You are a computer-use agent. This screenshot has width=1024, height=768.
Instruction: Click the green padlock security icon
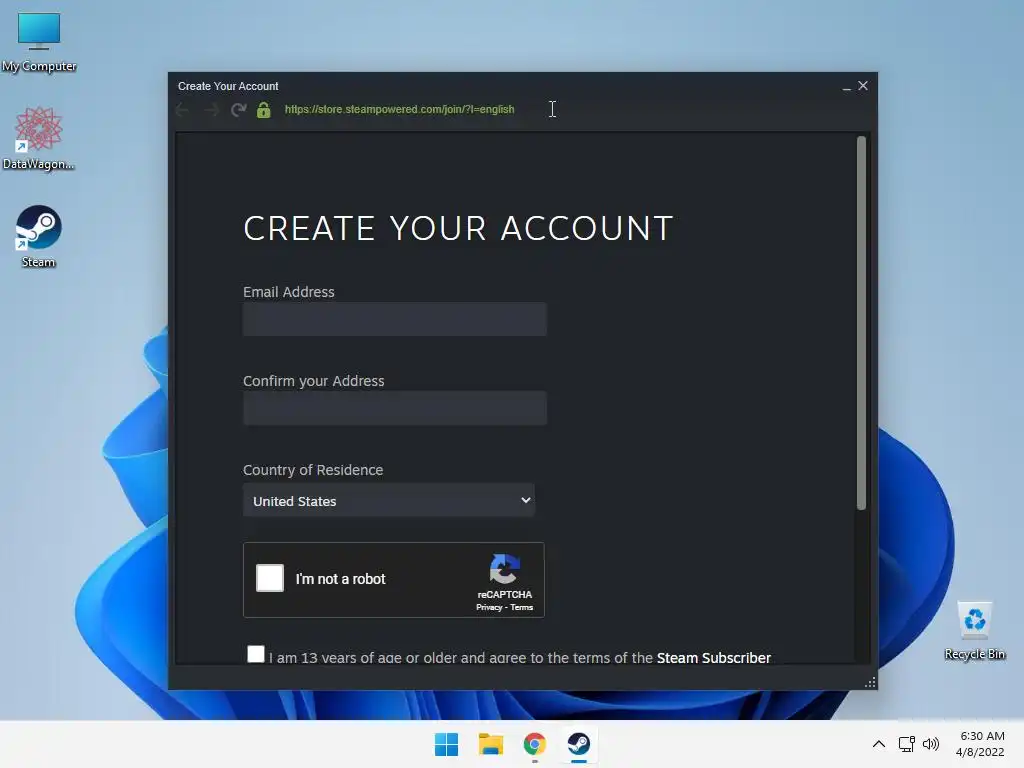[x=263, y=110]
